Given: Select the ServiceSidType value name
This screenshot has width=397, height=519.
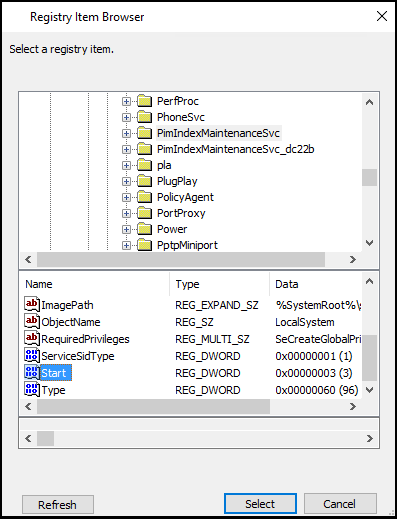Looking at the screenshot, I should coord(78,356).
